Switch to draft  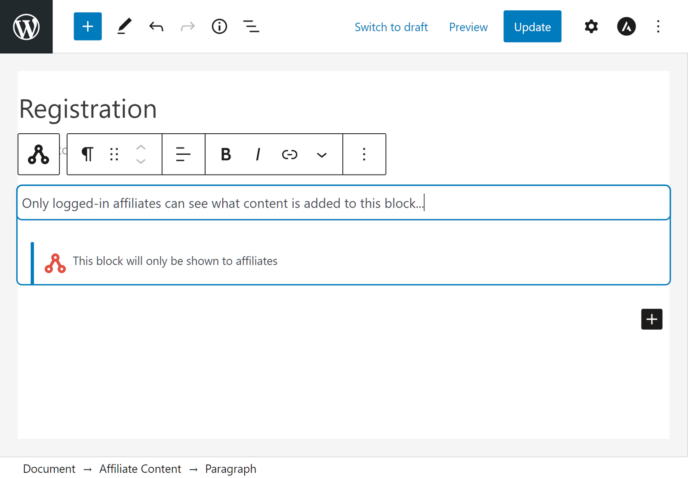391,27
